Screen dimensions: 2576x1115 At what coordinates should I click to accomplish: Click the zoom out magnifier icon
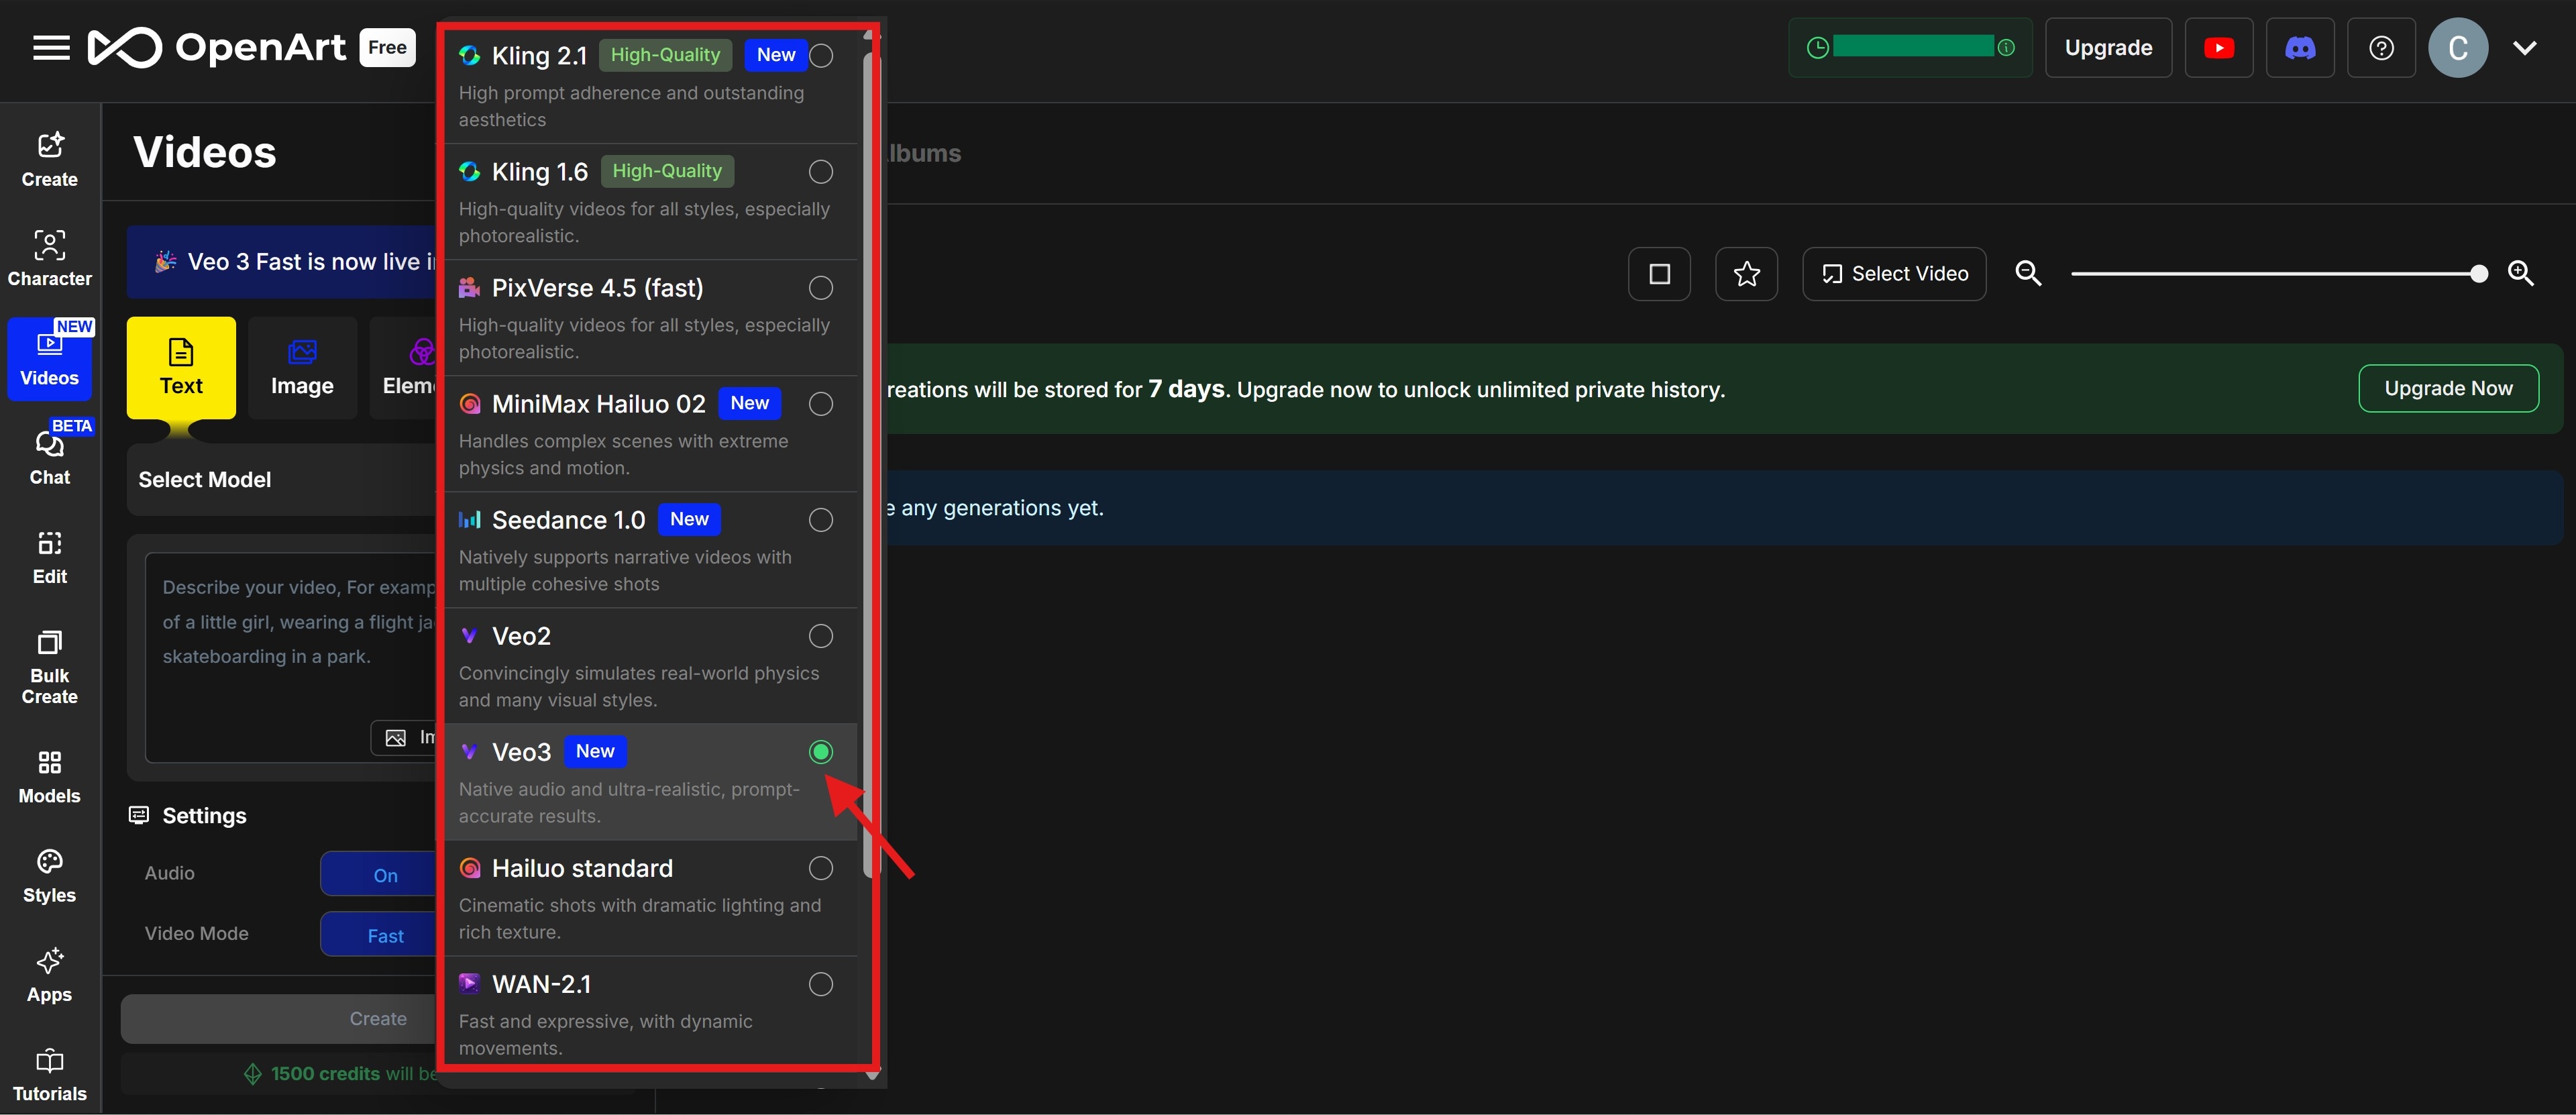coord(2028,273)
